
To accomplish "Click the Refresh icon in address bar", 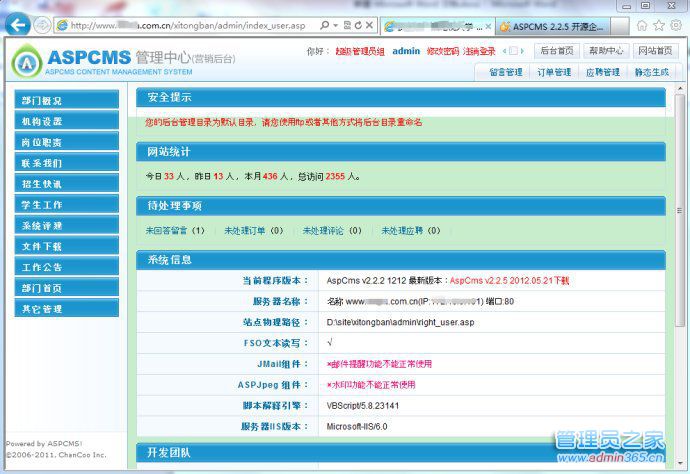I will 358,25.
